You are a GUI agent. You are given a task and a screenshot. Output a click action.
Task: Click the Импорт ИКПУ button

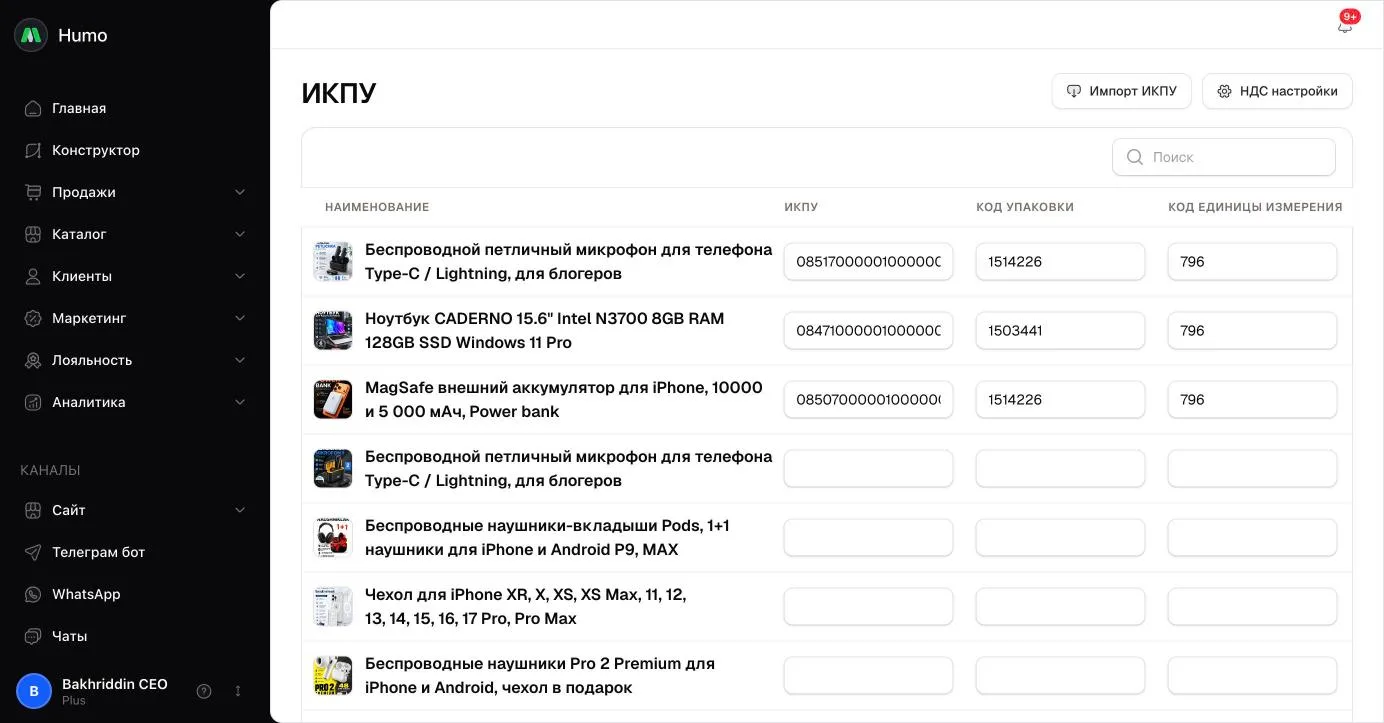pos(1121,91)
